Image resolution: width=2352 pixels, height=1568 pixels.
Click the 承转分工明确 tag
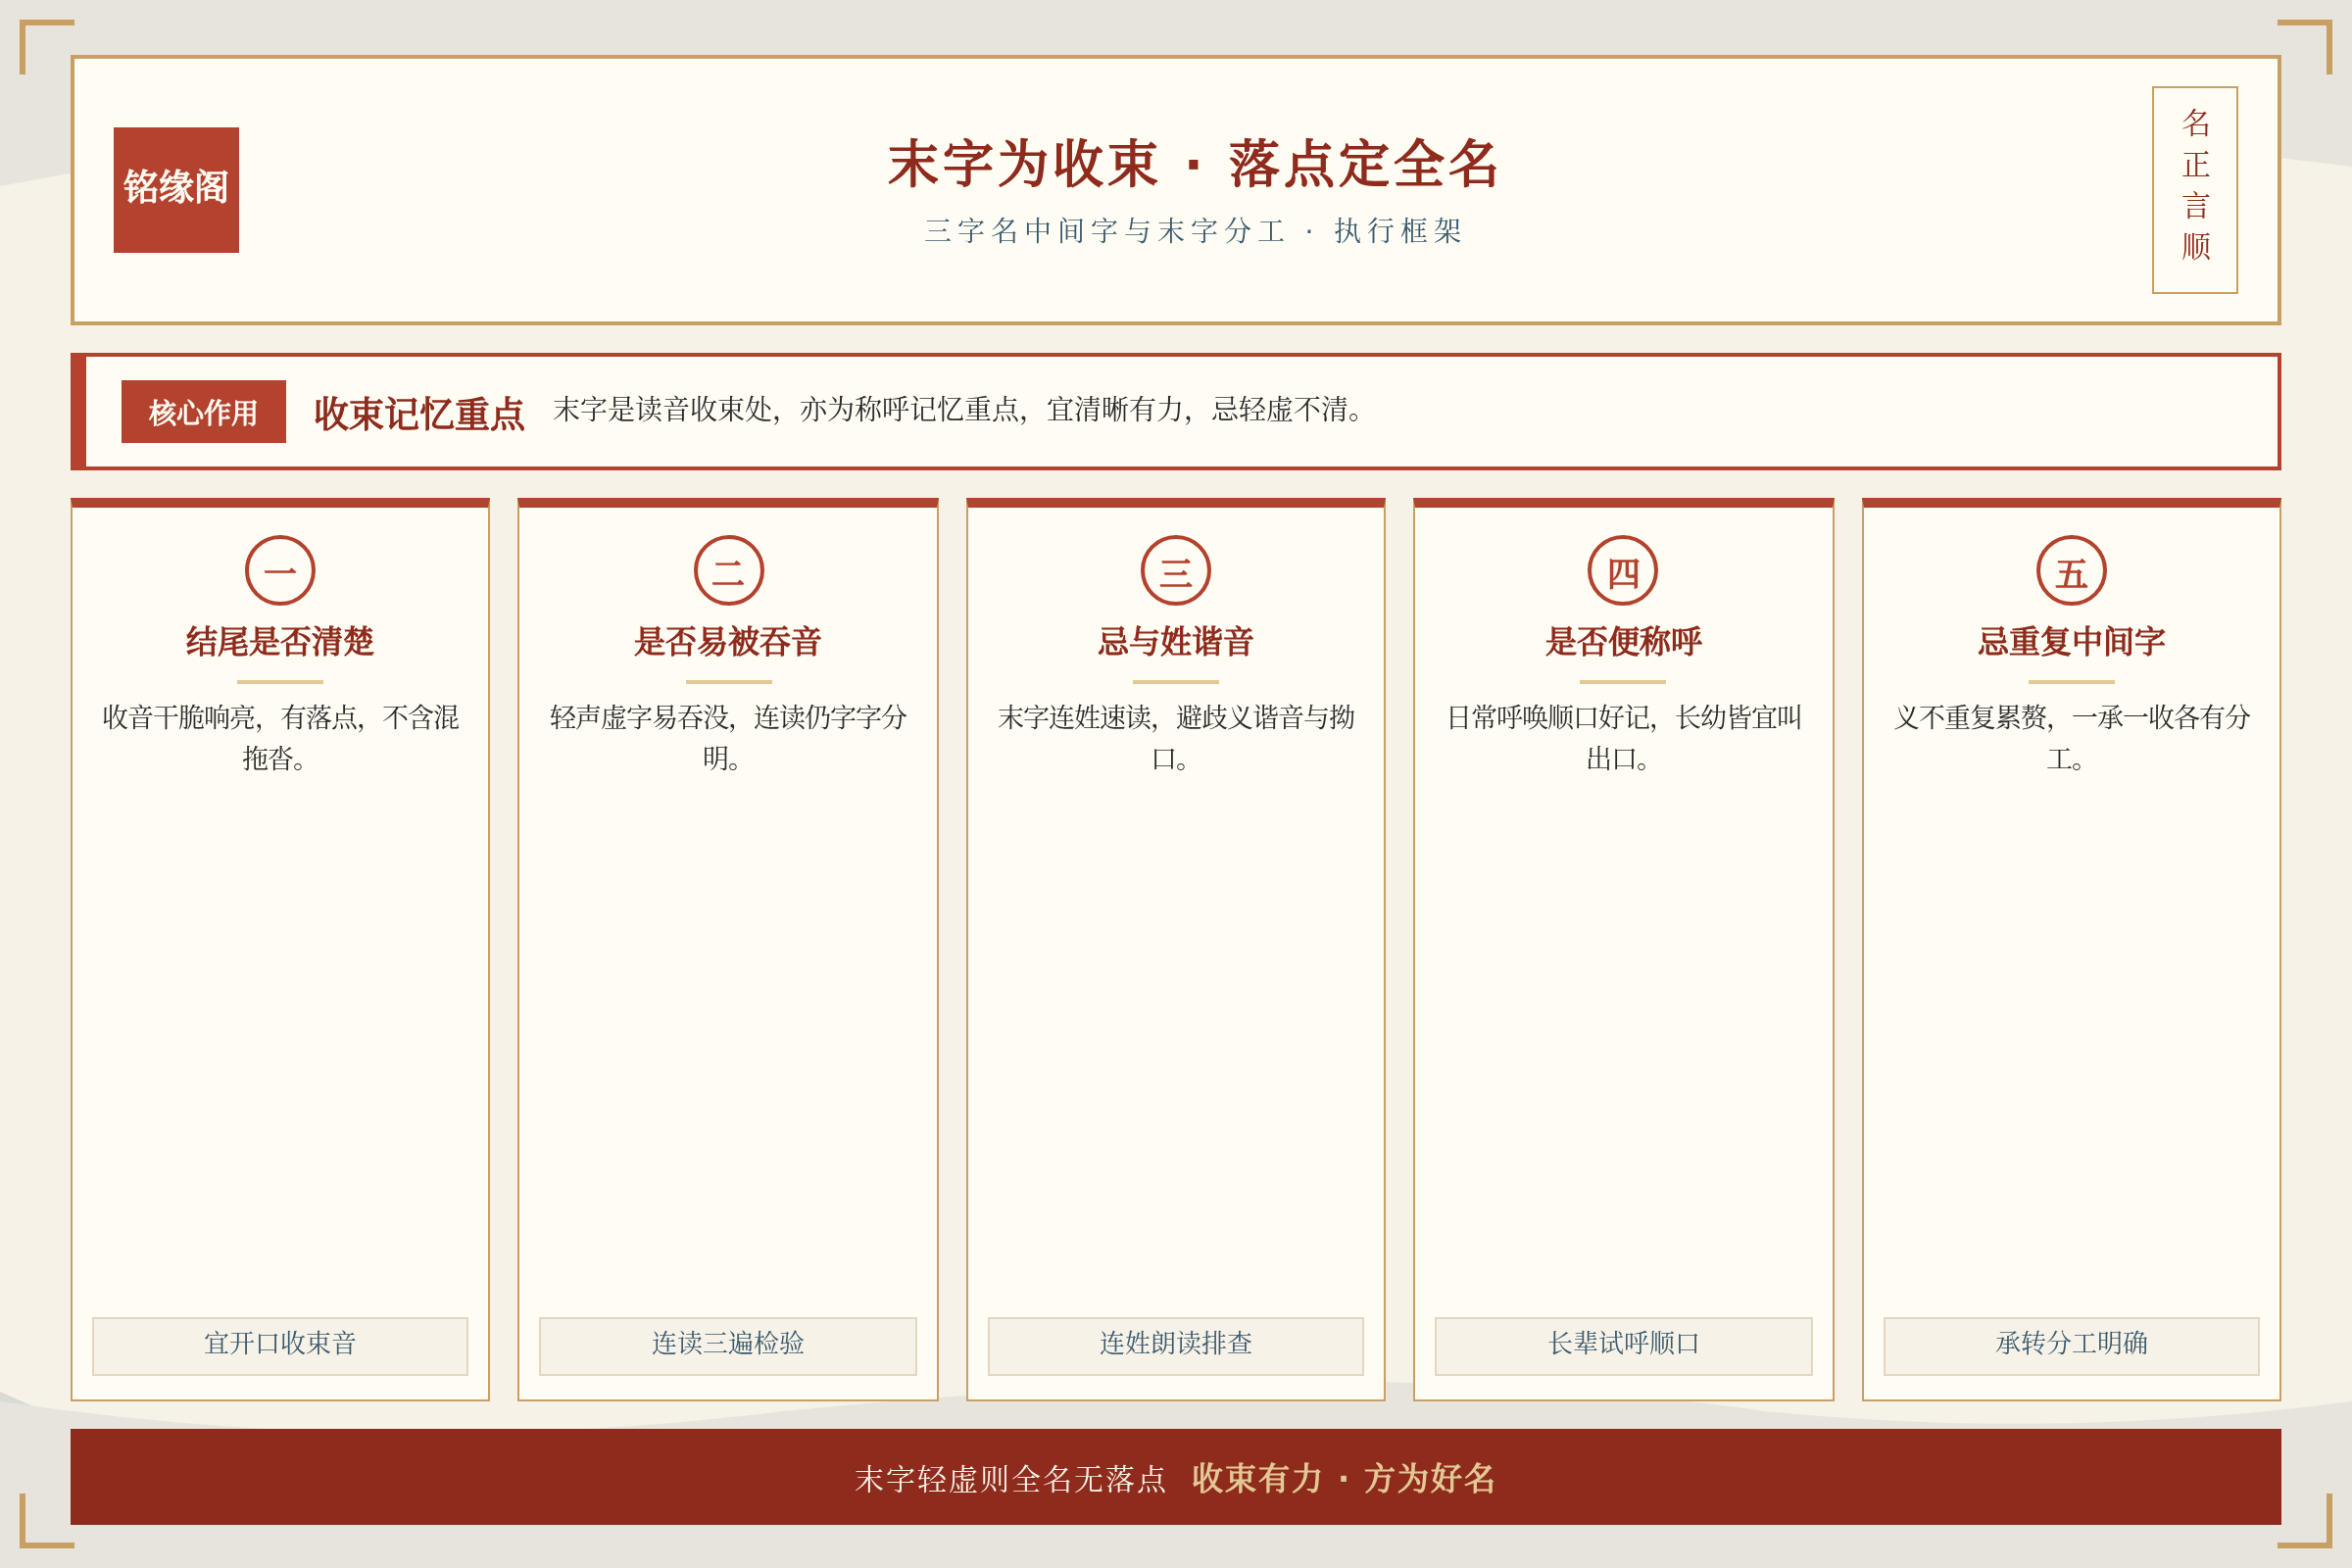click(2071, 1346)
